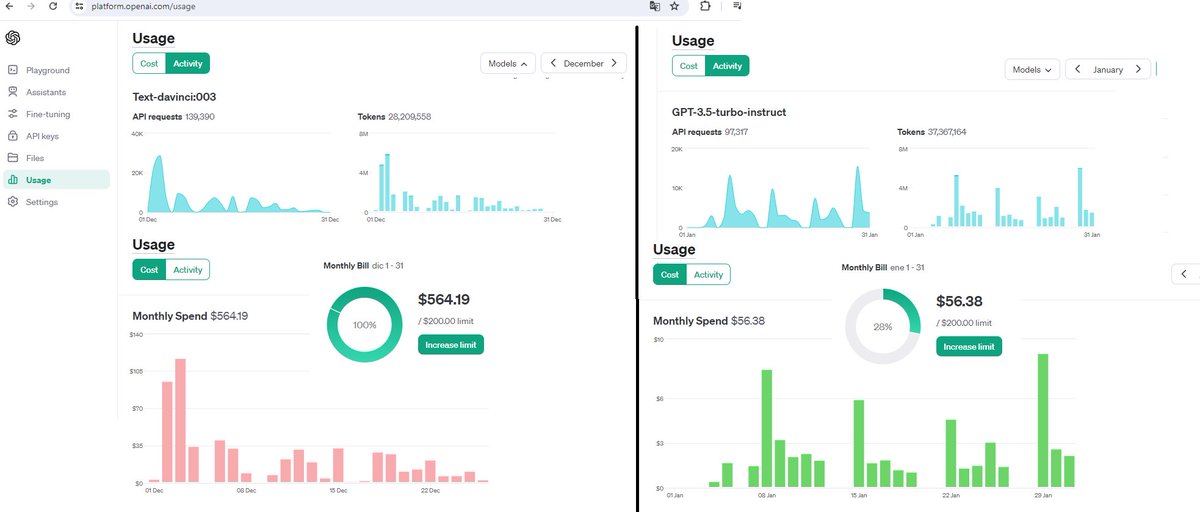1200x512 pixels.
Task: Click the OpenAI logo in the sidebar
Action: [x=13, y=38]
